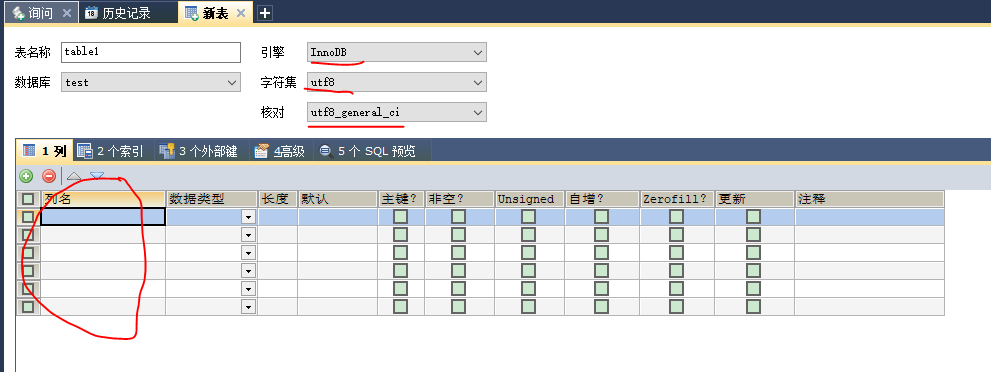Open the 5 个 SQL 预览 tab
The height and width of the screenshot is (372, 991).
pos(369,151)
